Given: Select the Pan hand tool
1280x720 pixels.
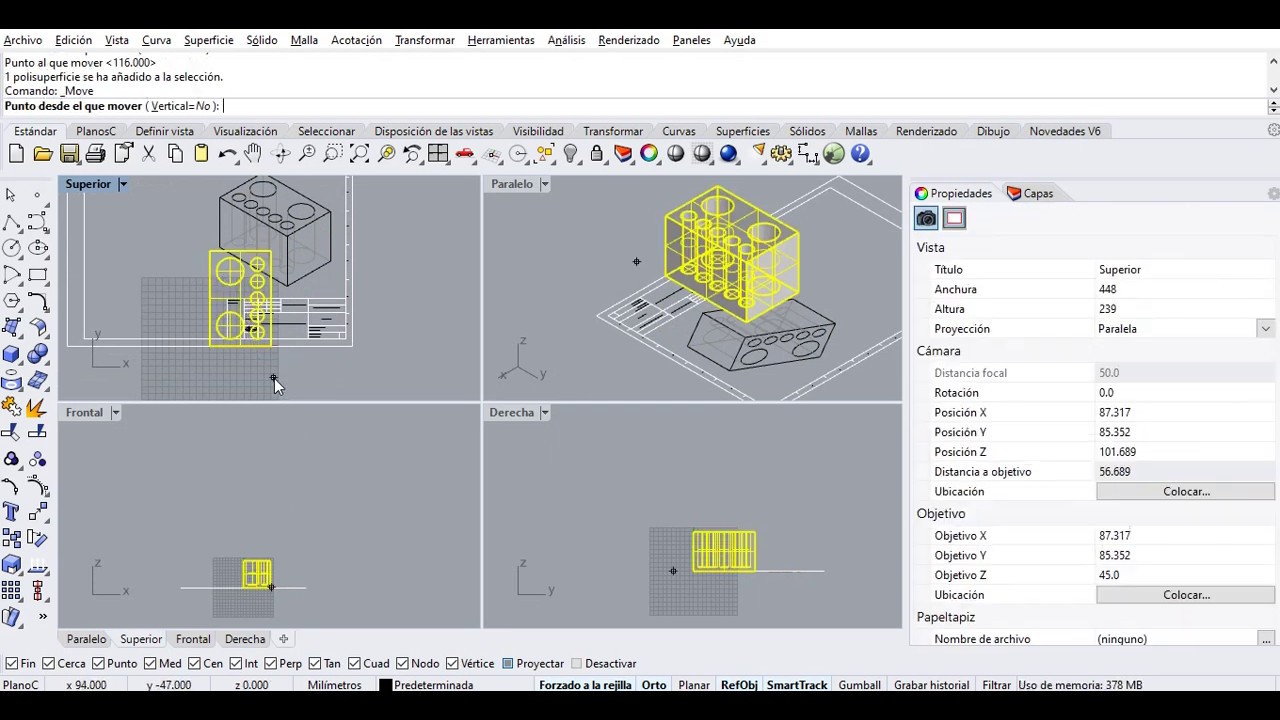Looking at the screenshot, I should coord(254,154).
